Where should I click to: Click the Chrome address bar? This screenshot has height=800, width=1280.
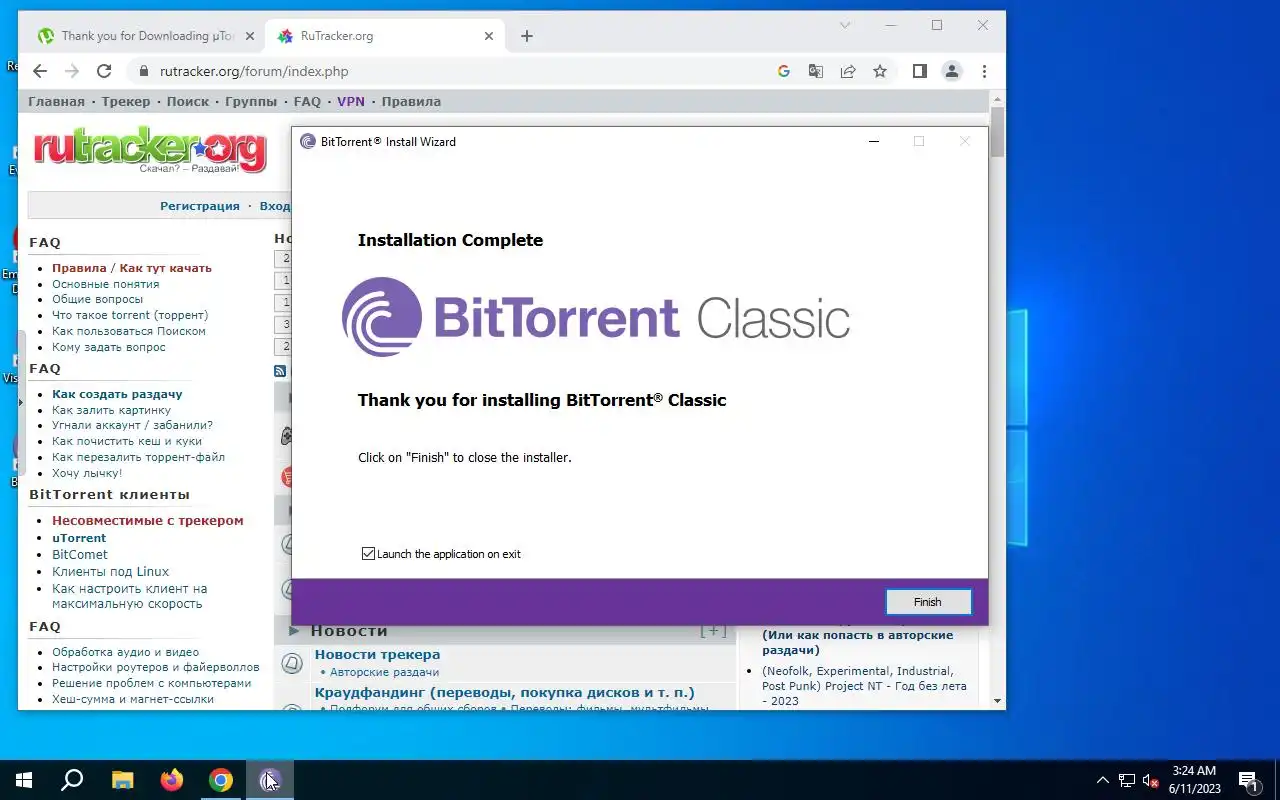450,71
